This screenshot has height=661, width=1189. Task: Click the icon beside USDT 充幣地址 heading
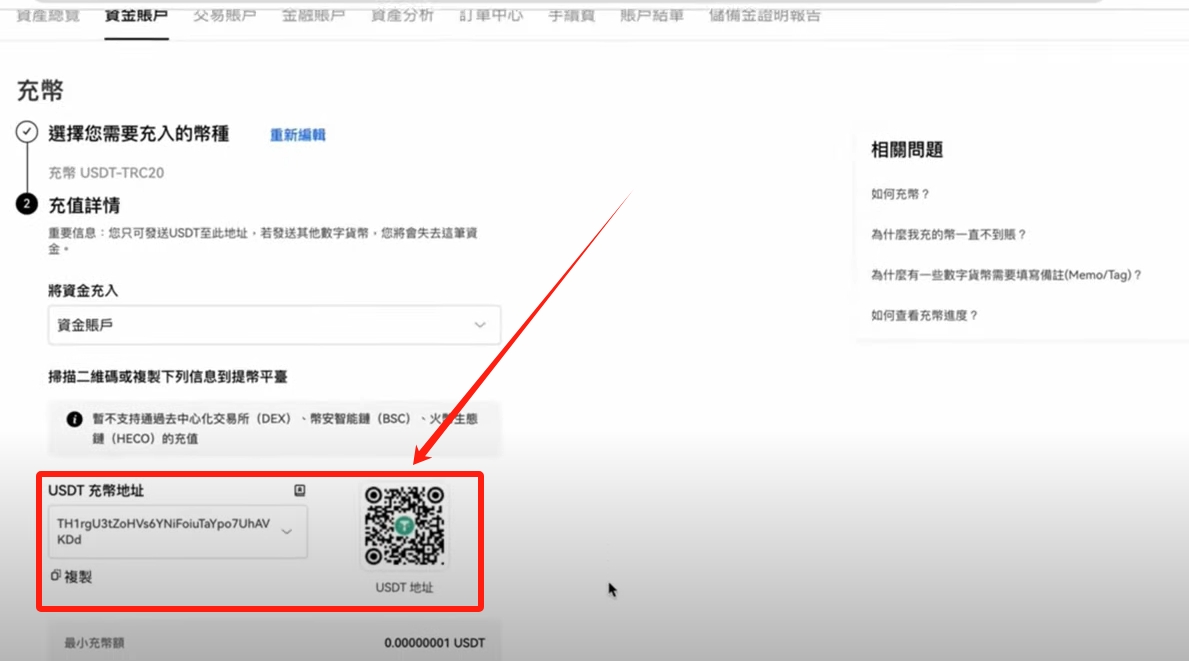pos(300,490)
